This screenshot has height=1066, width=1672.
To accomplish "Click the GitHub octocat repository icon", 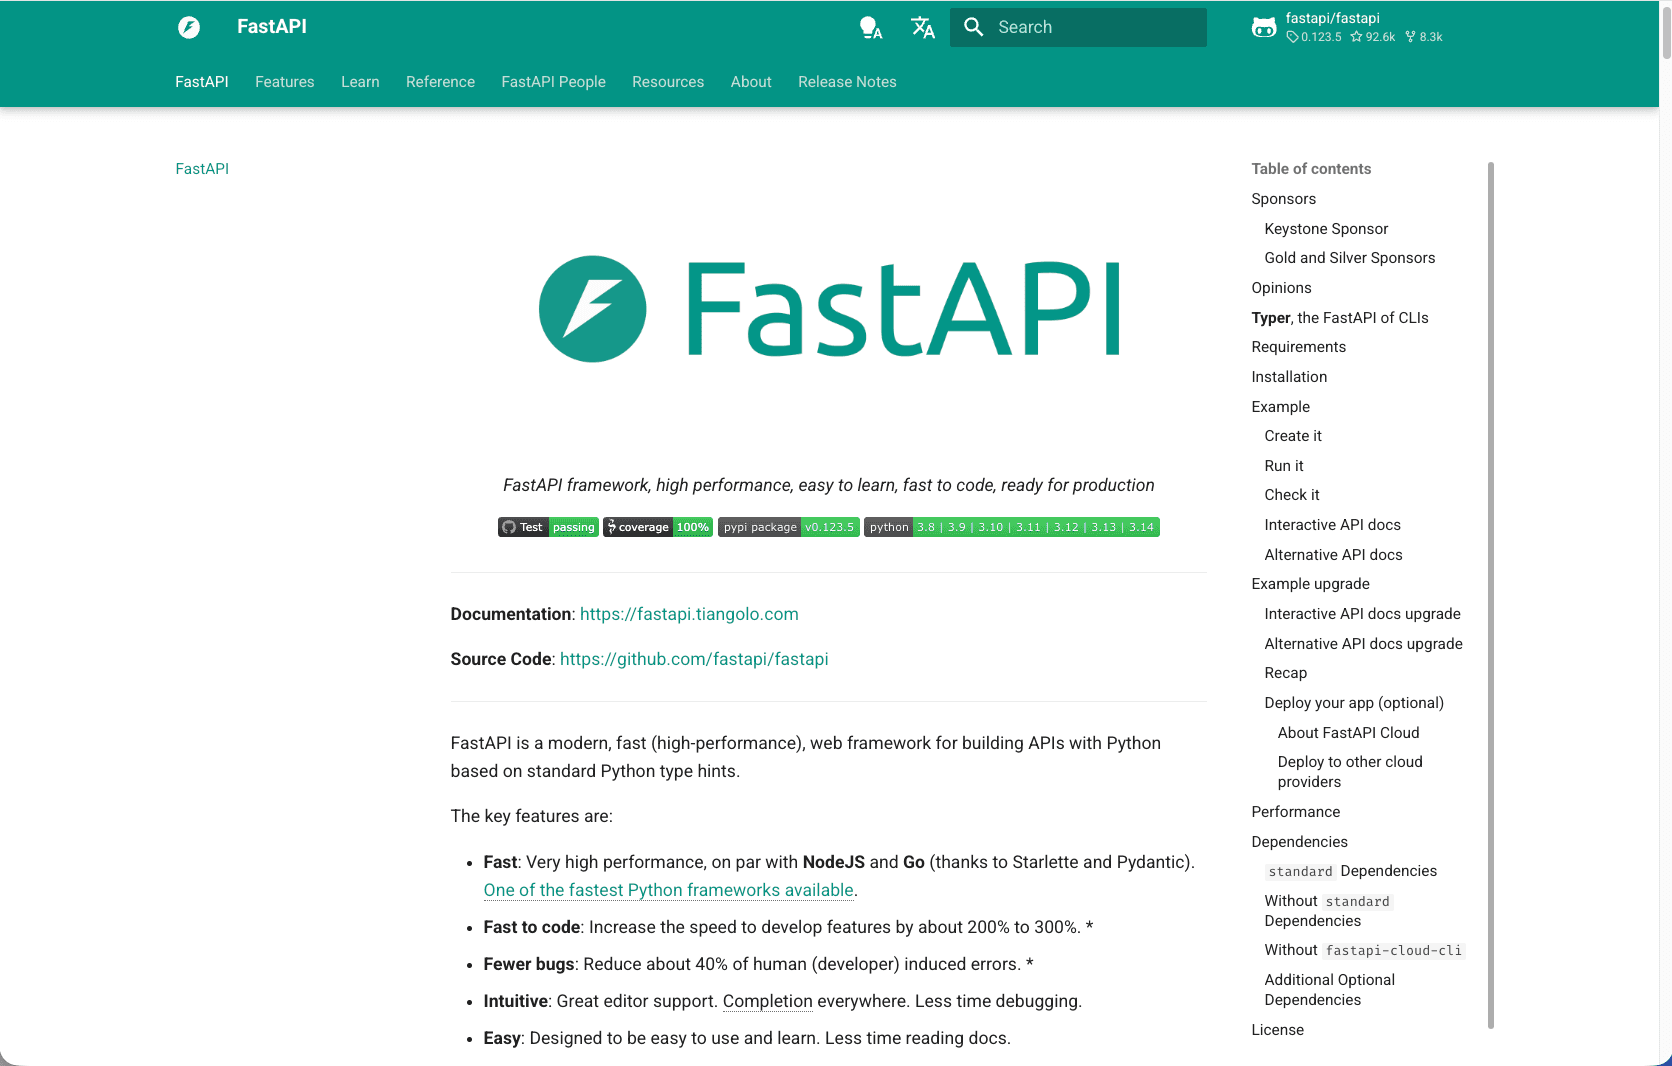I will (1264, 27).
